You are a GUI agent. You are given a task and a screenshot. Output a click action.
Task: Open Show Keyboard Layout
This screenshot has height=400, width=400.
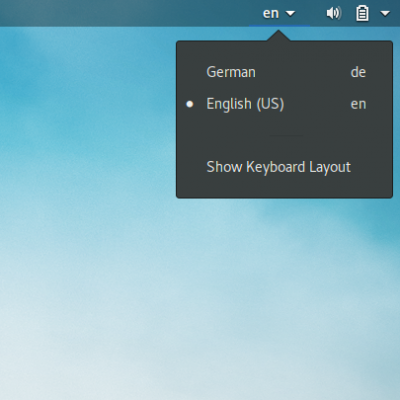284,167
